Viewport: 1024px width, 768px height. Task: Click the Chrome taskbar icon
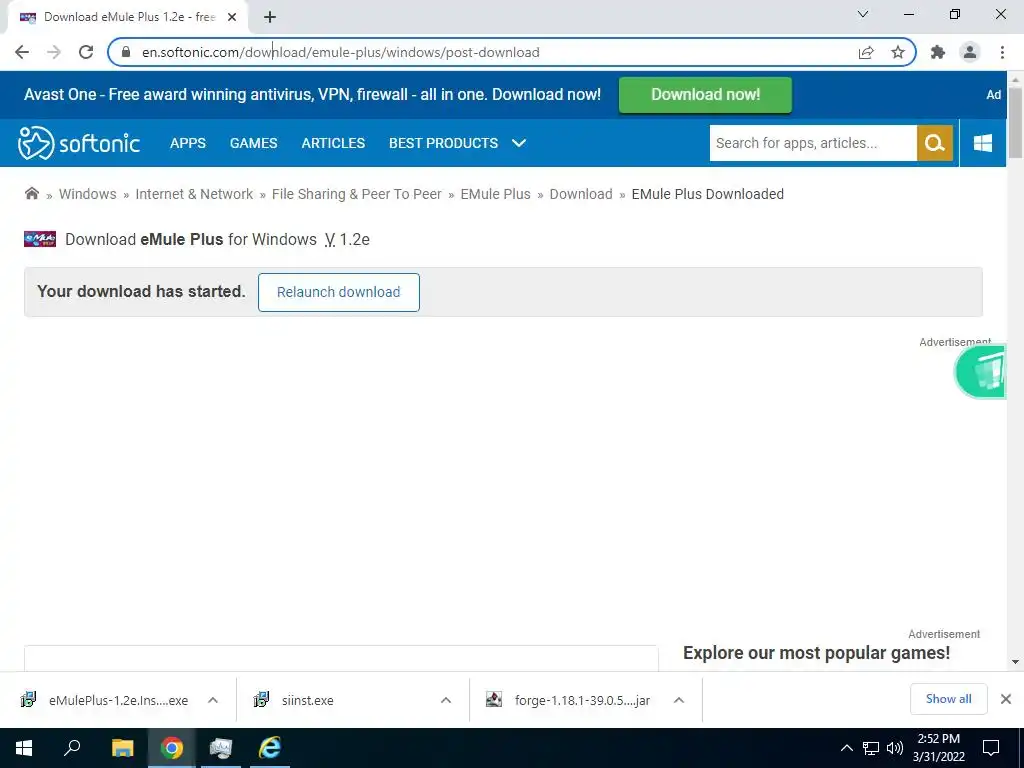tap(172, 748)
